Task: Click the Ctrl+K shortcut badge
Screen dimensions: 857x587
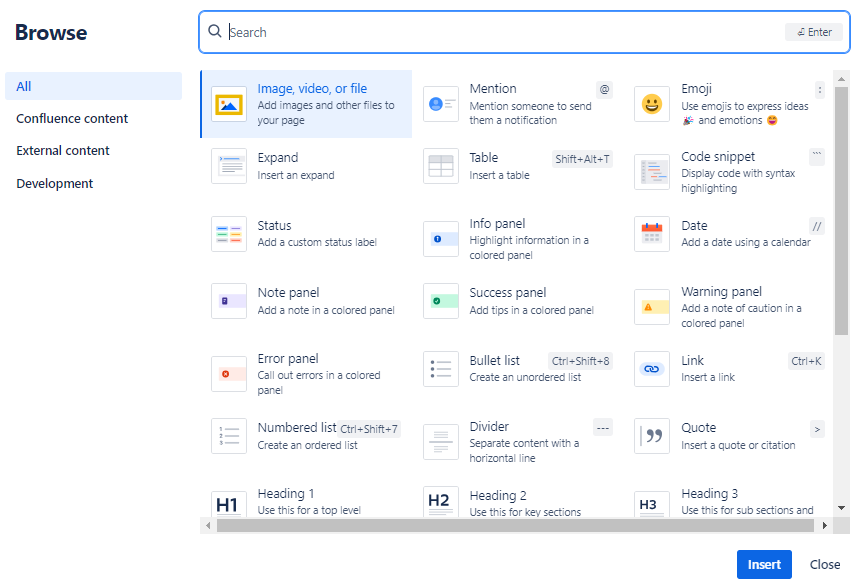Action: 806,361
